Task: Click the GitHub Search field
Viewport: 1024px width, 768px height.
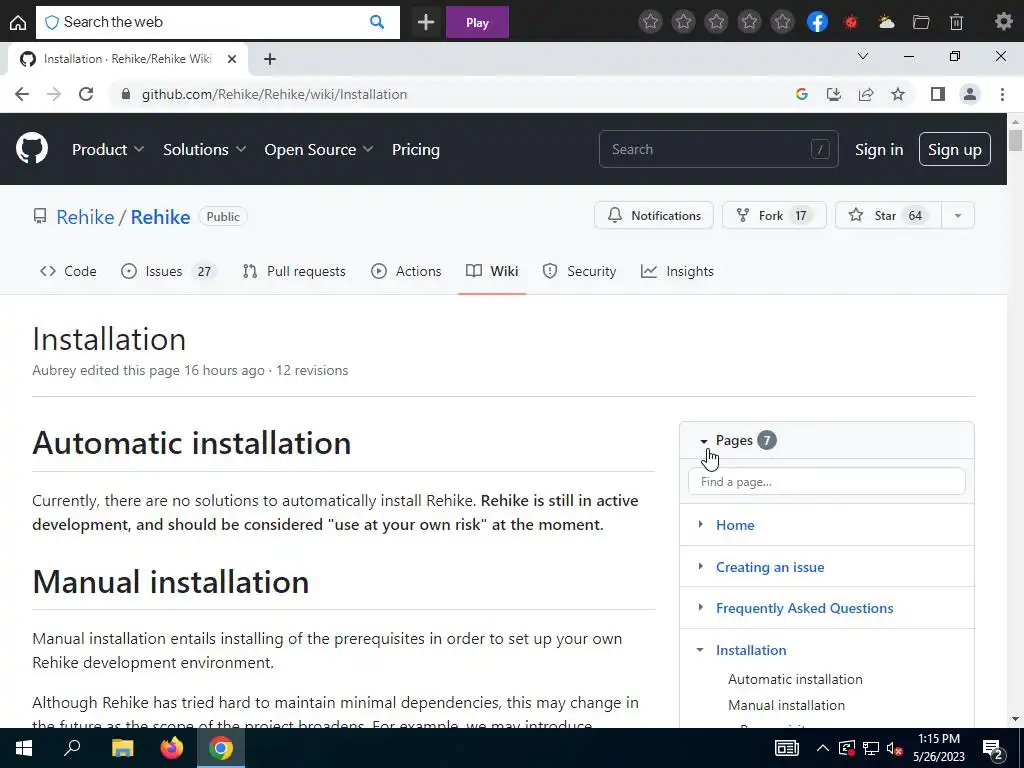Action: [718, 150]
